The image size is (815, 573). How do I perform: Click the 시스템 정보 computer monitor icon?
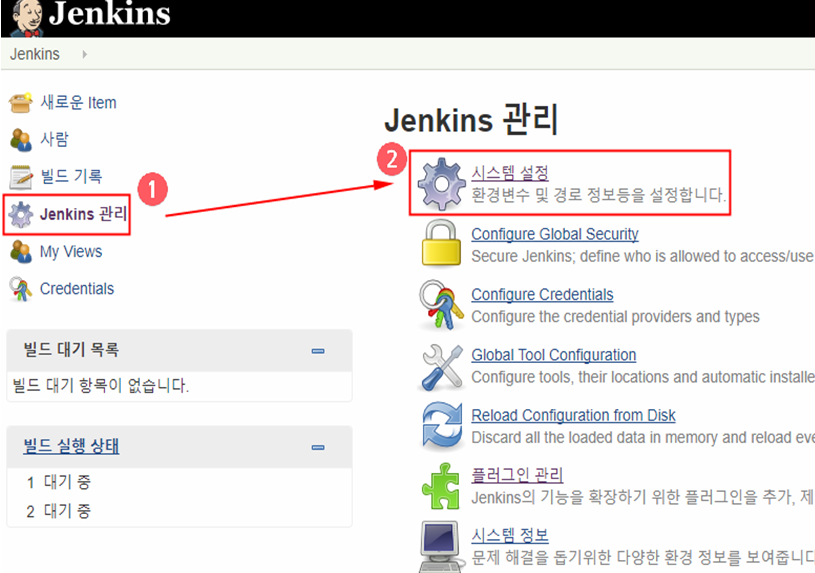(442, 547)
